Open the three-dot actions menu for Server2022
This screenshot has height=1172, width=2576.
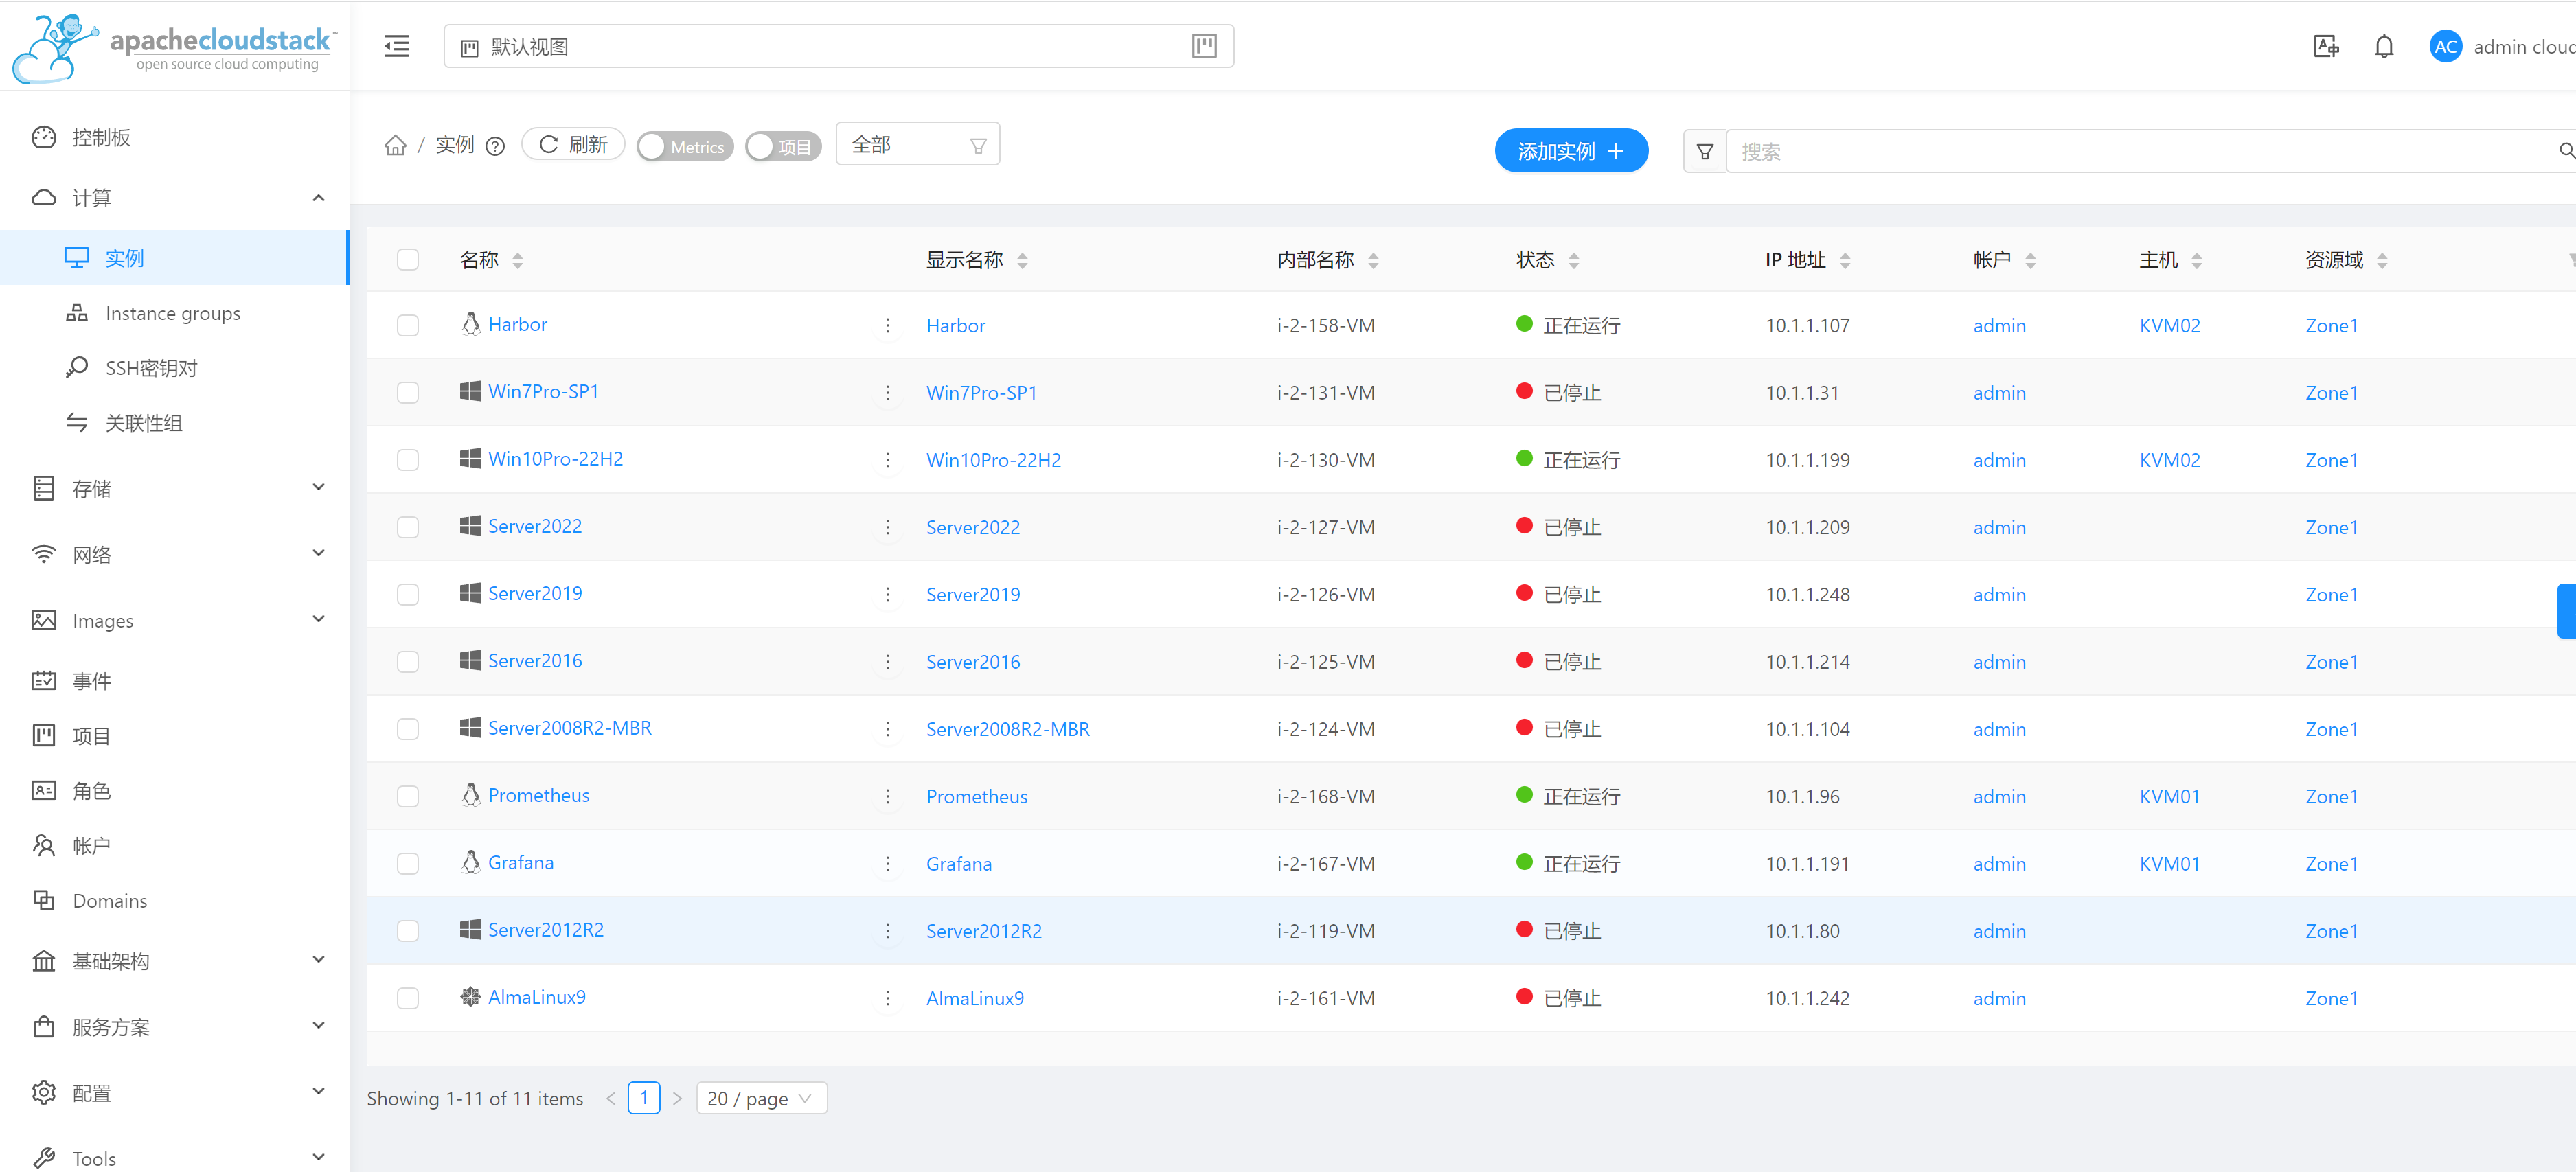(x=887, y=527)
